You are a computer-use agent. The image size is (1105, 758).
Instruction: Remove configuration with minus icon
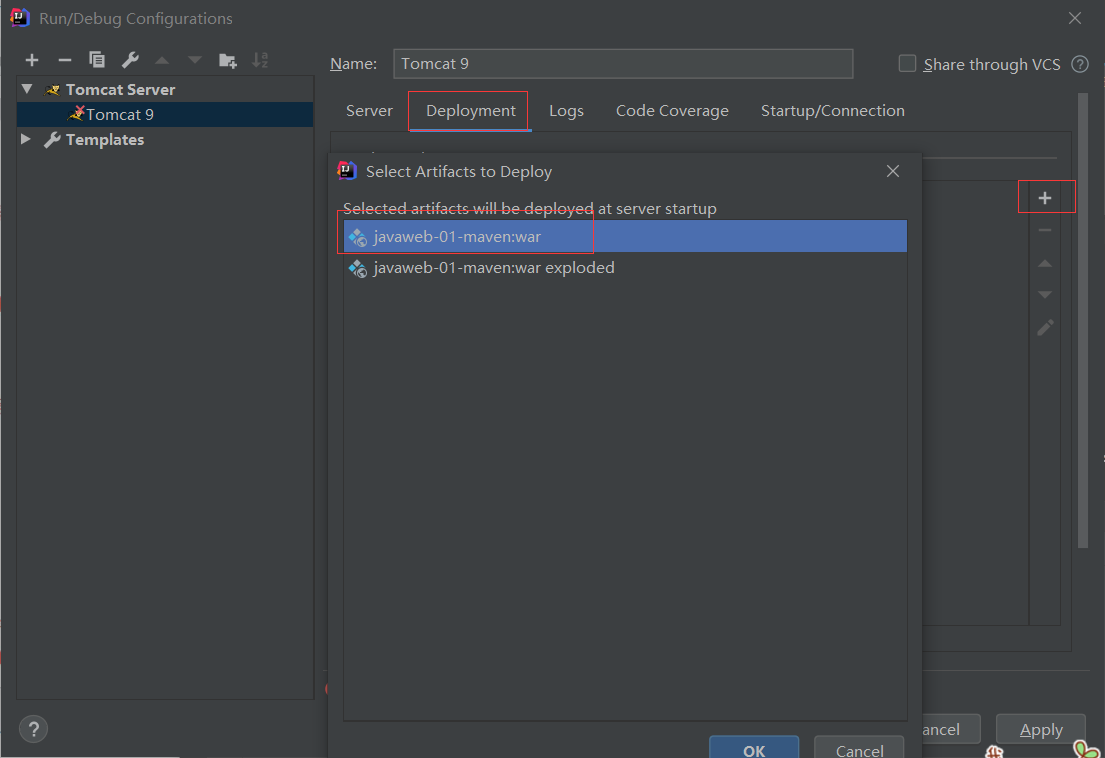coord(64,61)
